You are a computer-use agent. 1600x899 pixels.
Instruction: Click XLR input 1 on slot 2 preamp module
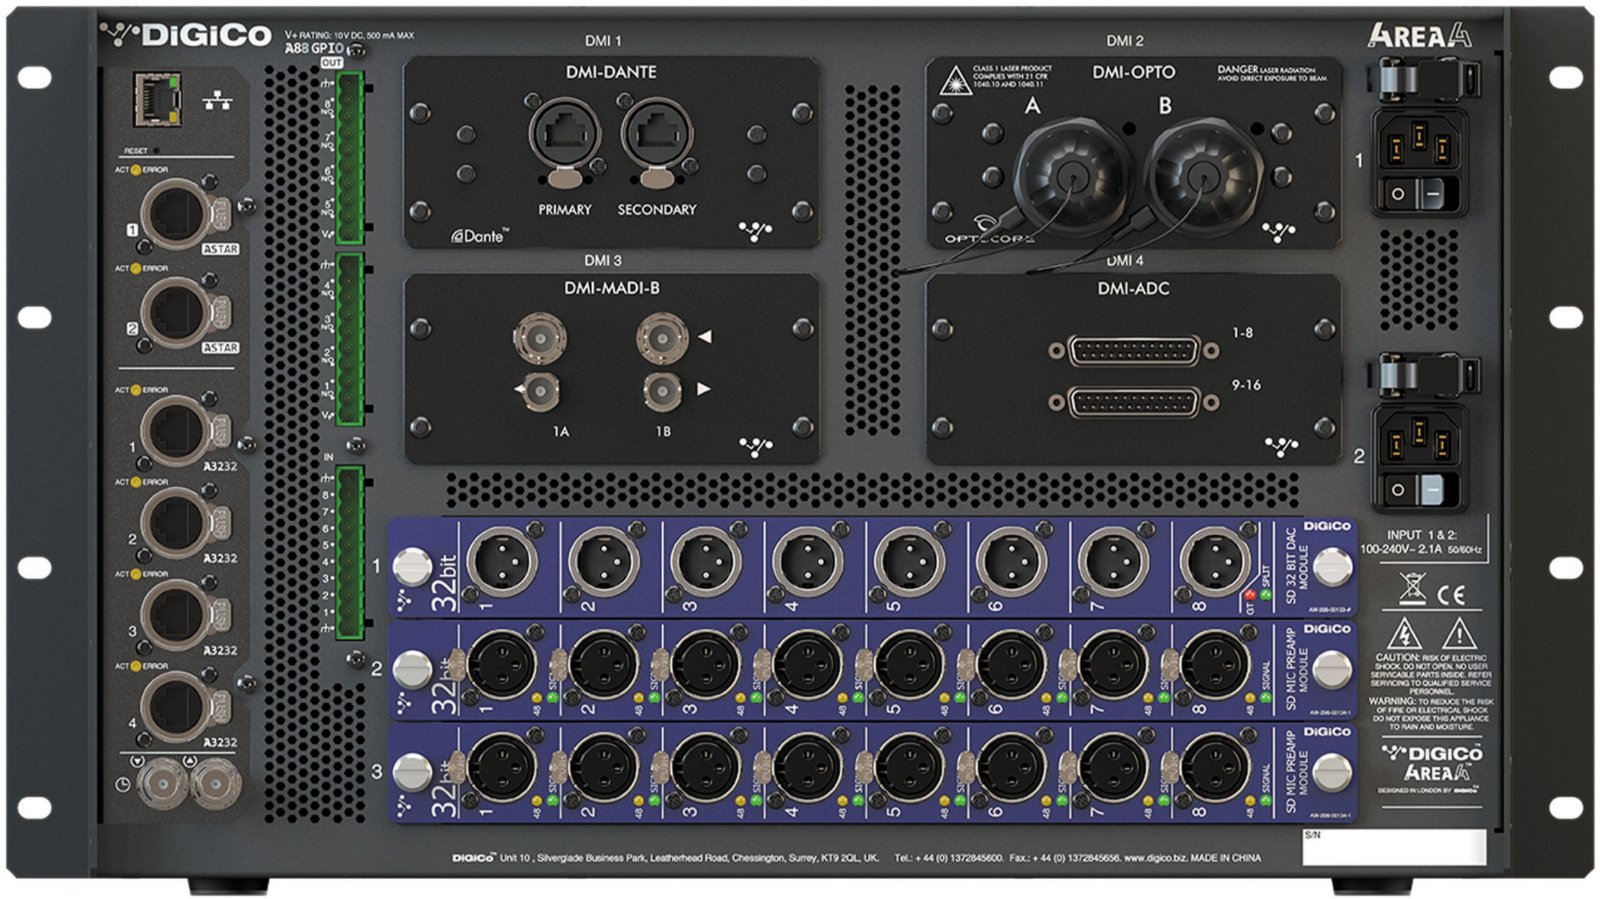click(x=502, y=664)
